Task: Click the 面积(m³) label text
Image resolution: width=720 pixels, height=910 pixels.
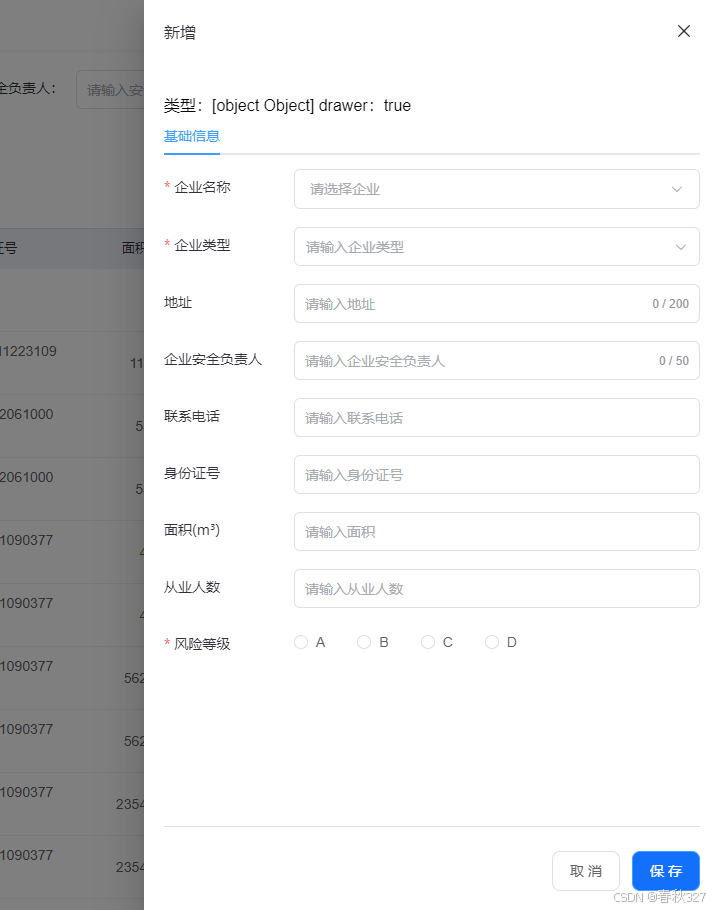Action: pos(191,530)
